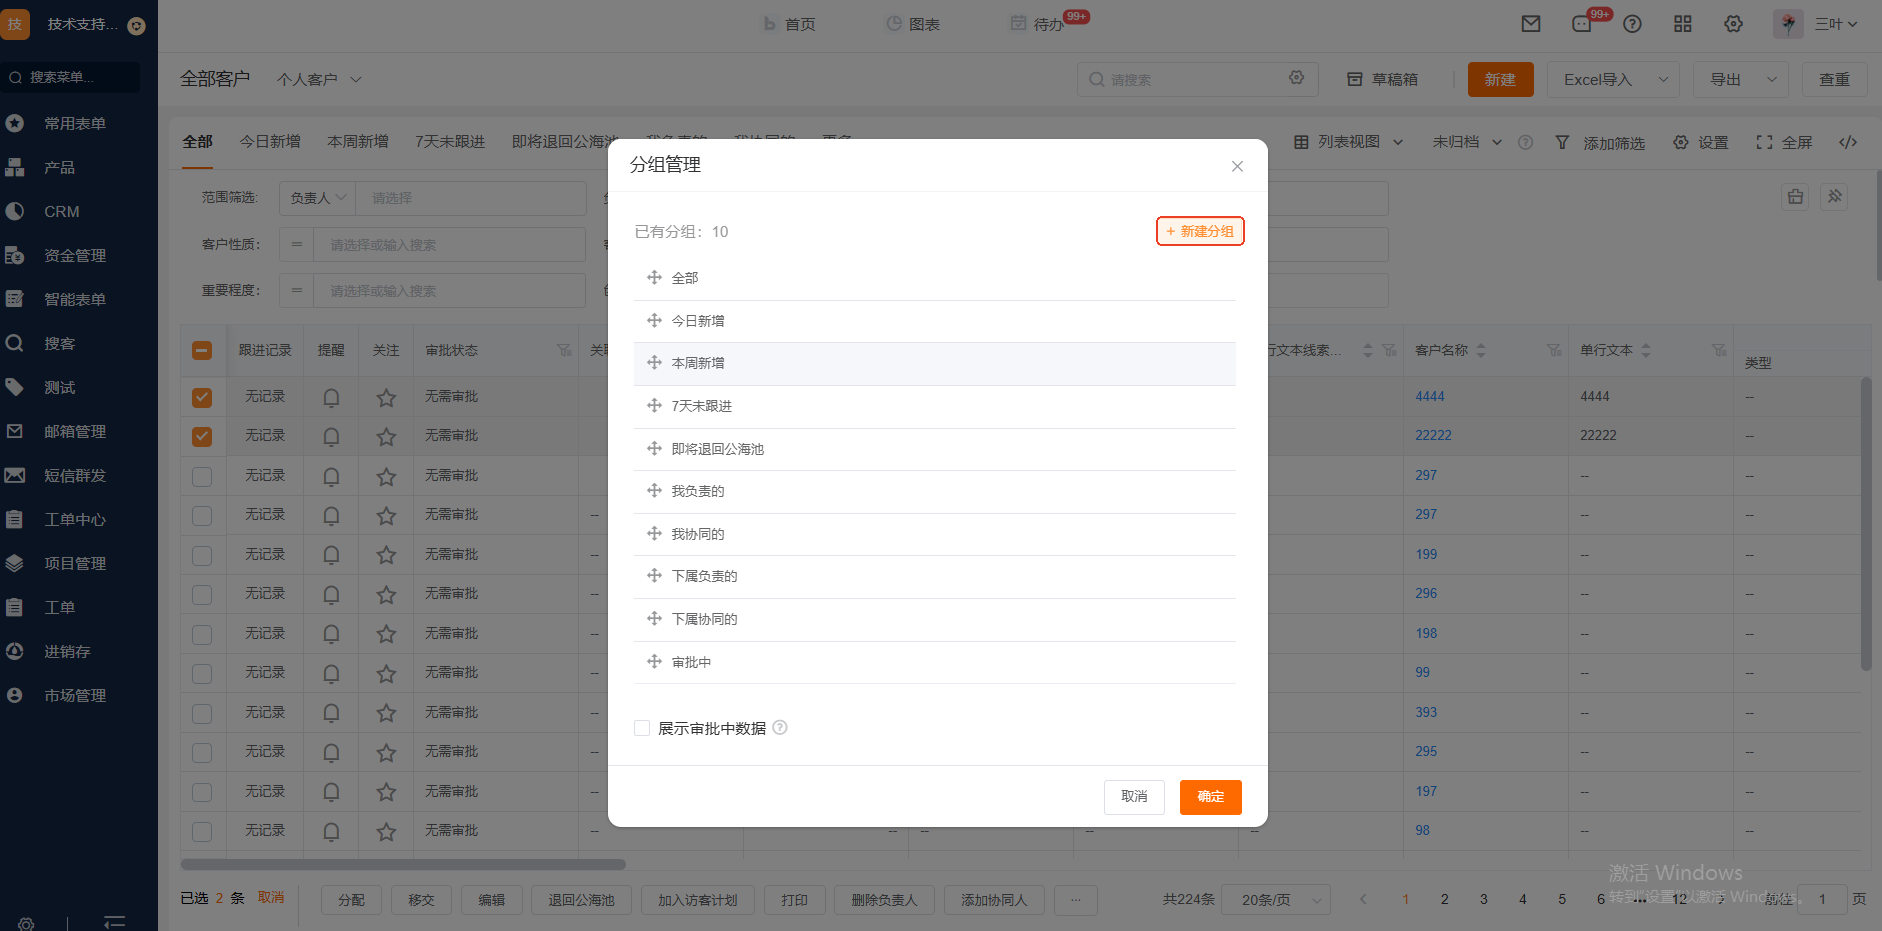Star the first customer row
The height and width of the screenshot is (931, 1882).
point(386,397)
